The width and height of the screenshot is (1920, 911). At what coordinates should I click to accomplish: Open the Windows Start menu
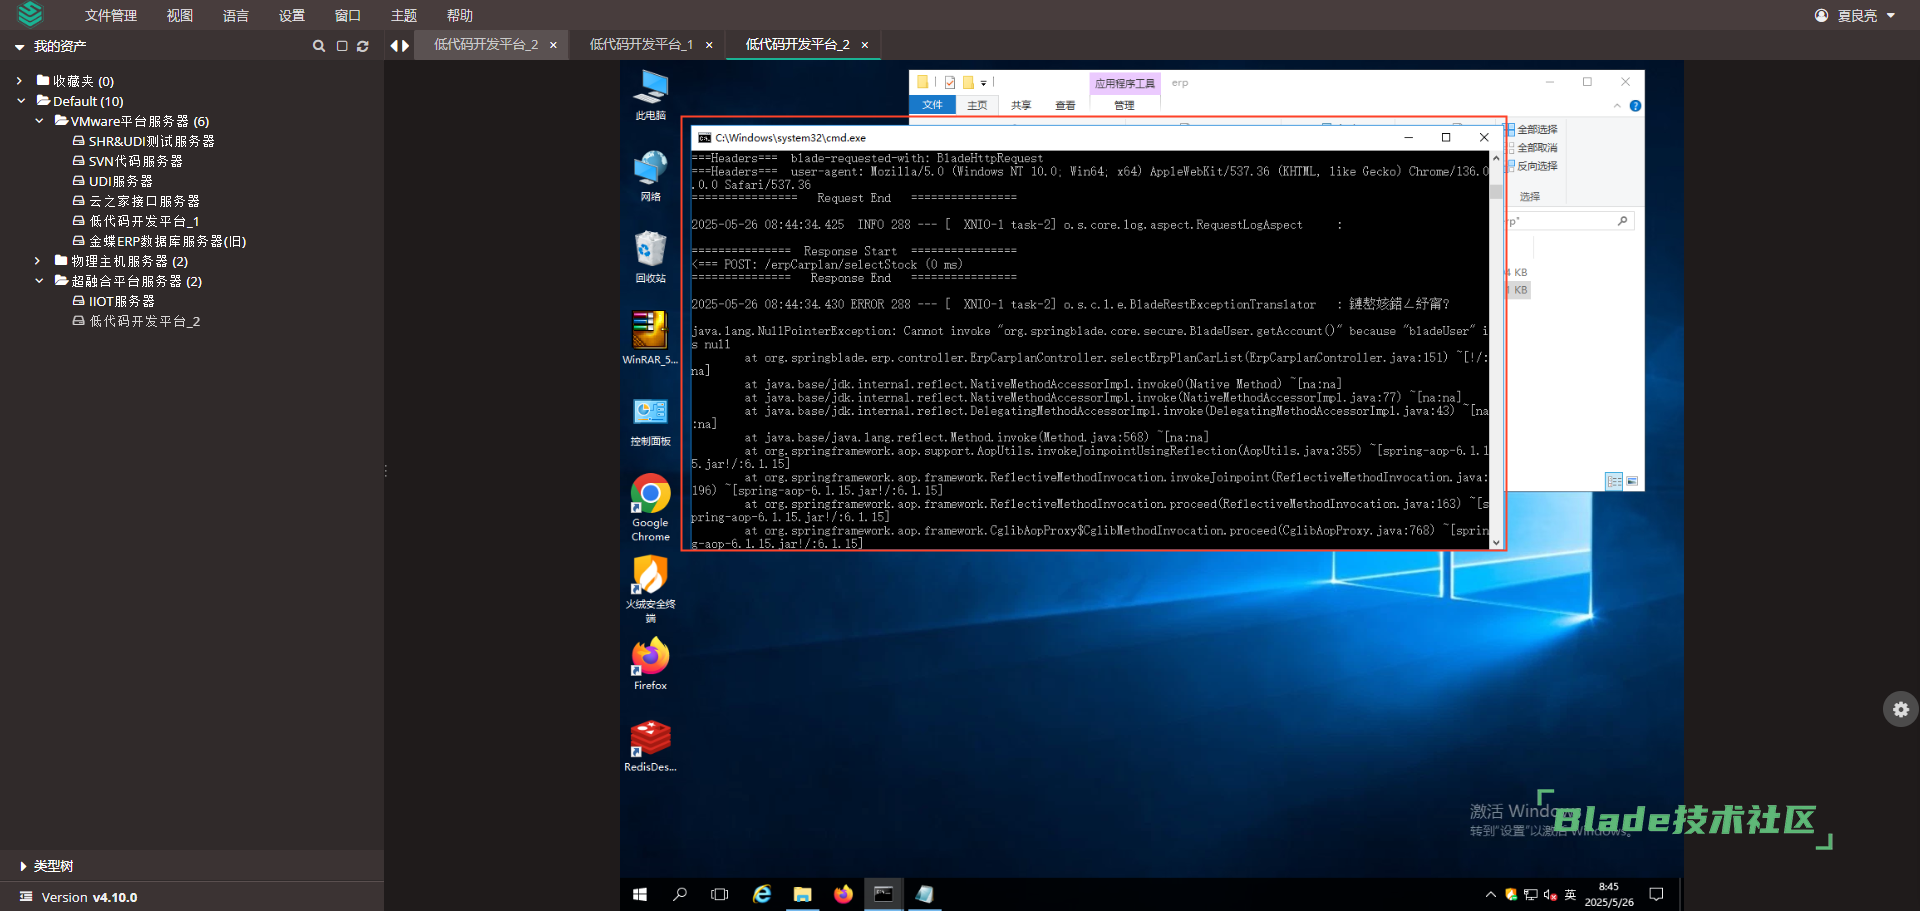[x=640, y=894]
